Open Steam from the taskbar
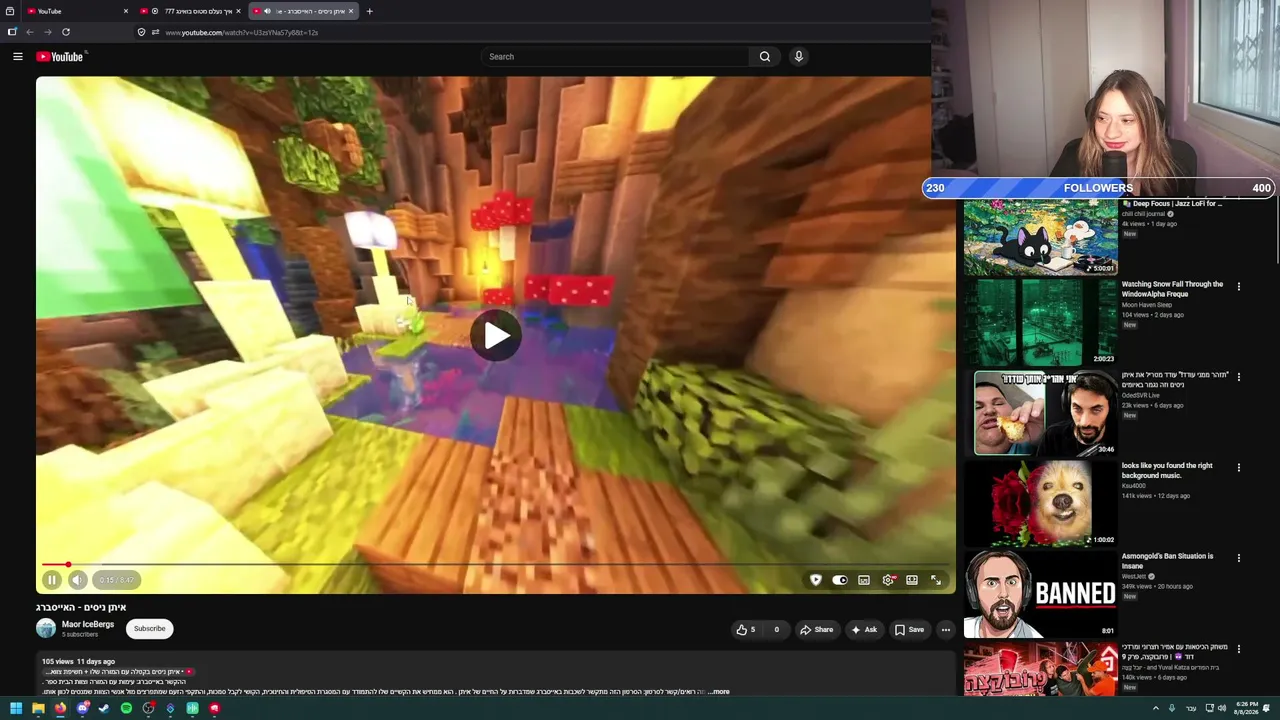Viewport: 1280px width, 720px height. [104, 709]
